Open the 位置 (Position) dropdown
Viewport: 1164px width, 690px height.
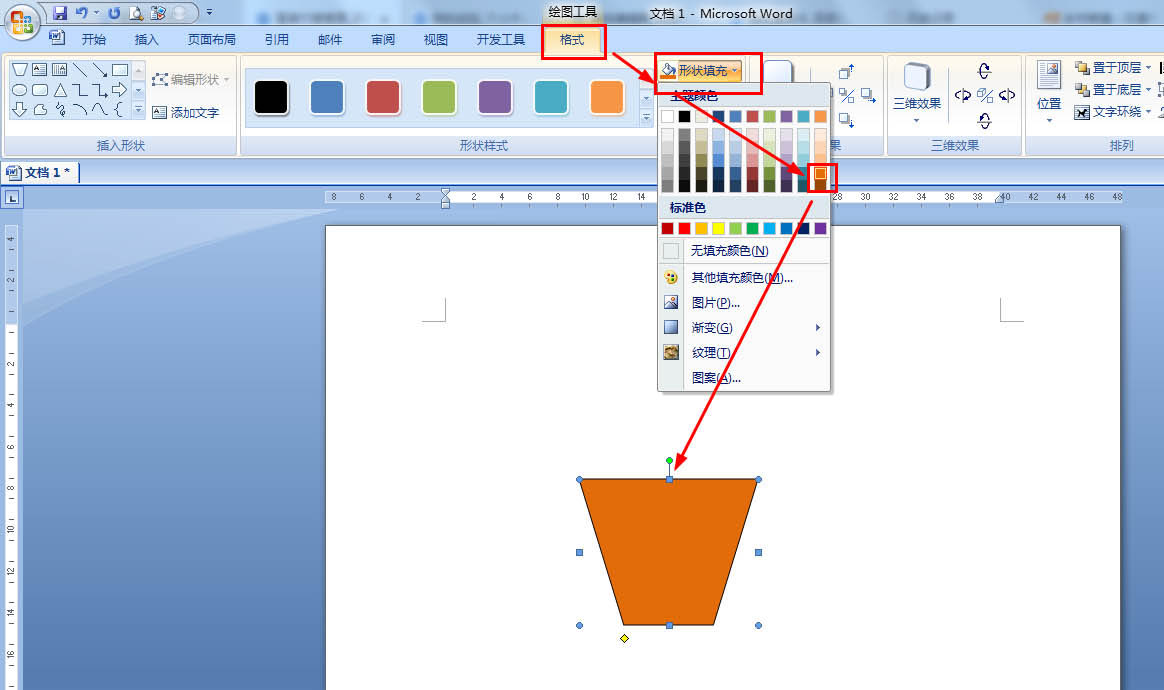[1049, 93]
